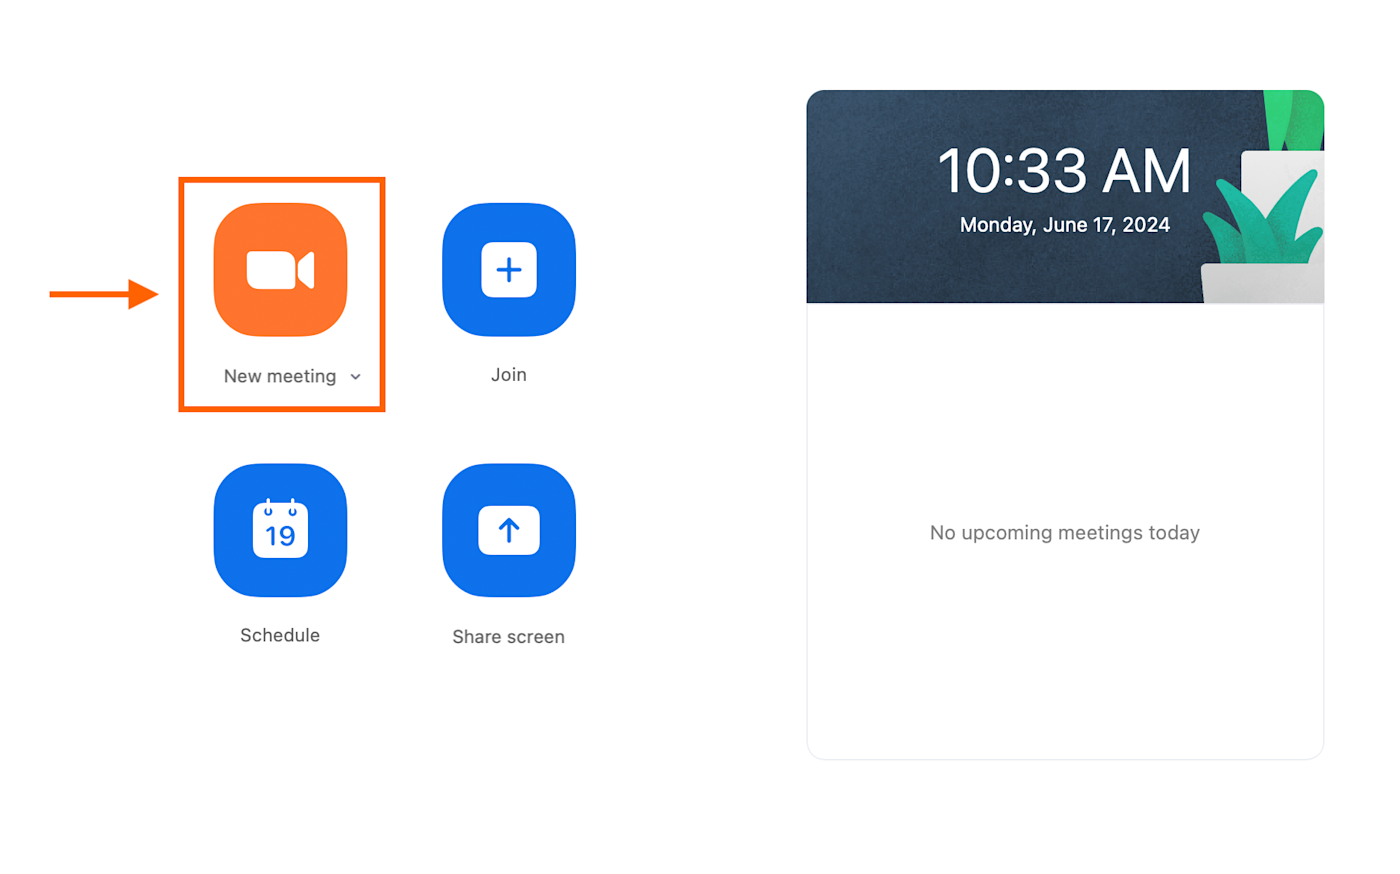Expand the New meeting dropdown chevron
The width and height of the screenshot is (1400, 874).
click(x=355, y=377)
